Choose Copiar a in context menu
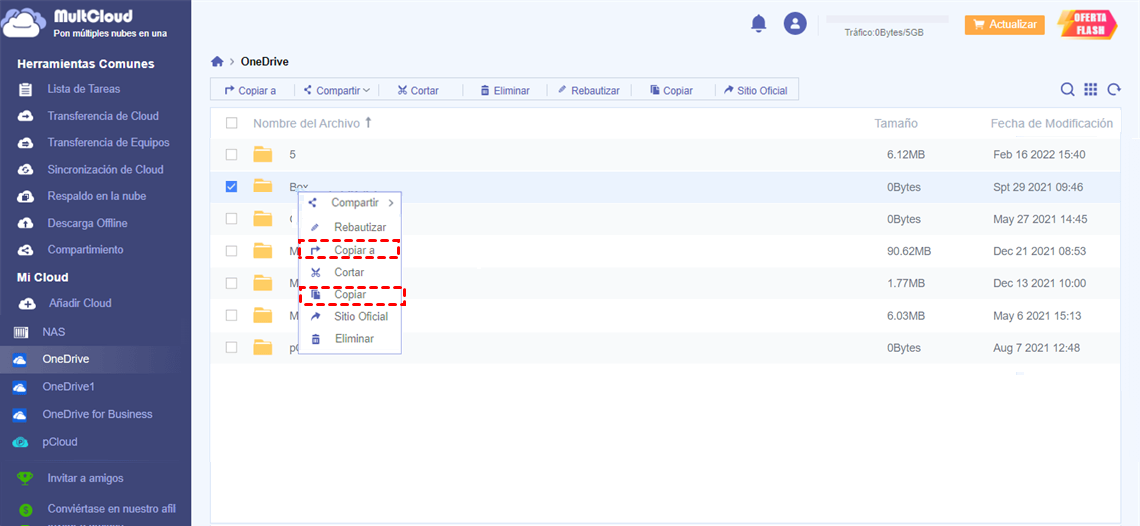 click(x=350, y=250)
